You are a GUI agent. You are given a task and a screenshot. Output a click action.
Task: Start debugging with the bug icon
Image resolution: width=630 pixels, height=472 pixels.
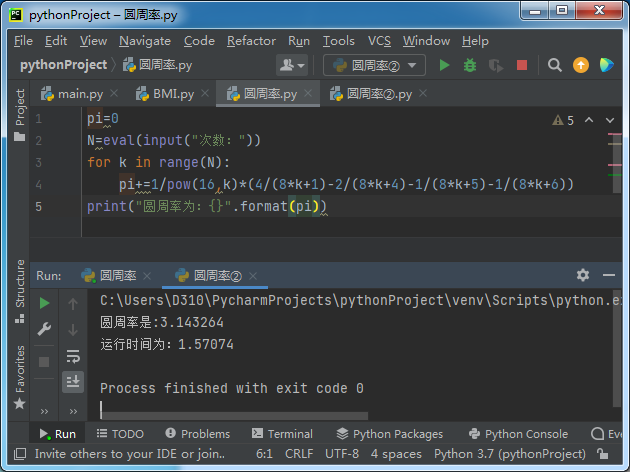[470, 65]
